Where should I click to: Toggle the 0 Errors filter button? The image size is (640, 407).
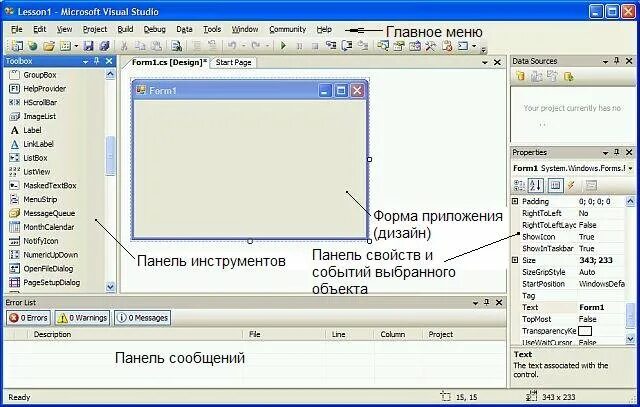click(x=28, y=318)
